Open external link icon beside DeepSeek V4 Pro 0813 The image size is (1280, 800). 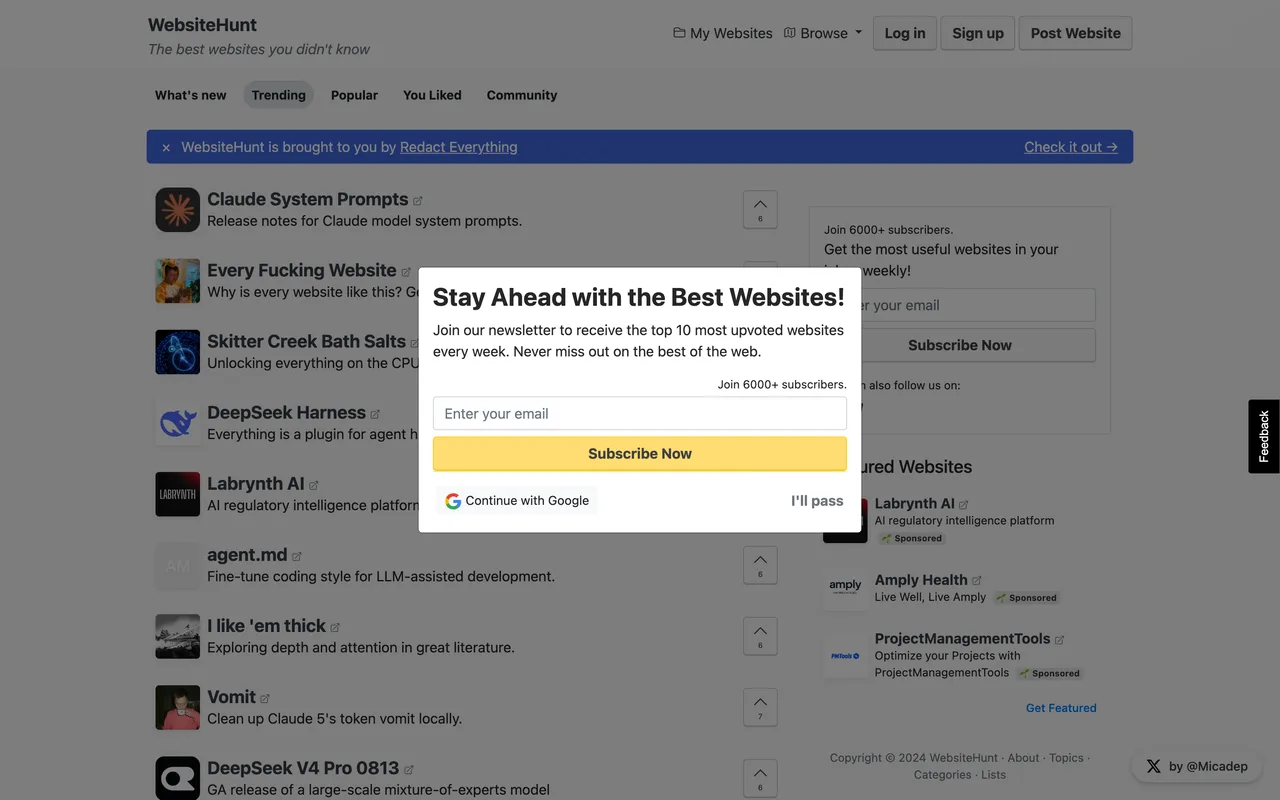[408, 769]
